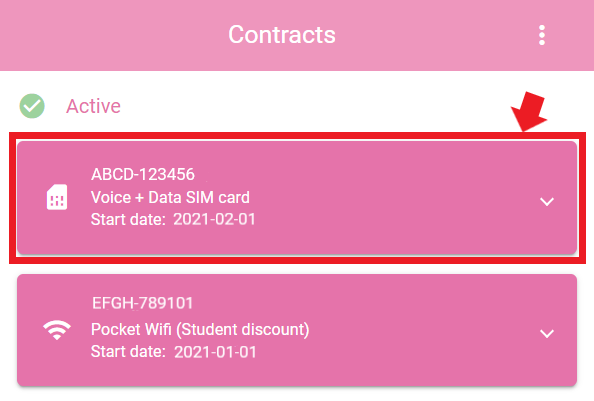Click the green Active checkmark icon
The height and width of the screenshot is (401, 594).
(x=32, y=106)
